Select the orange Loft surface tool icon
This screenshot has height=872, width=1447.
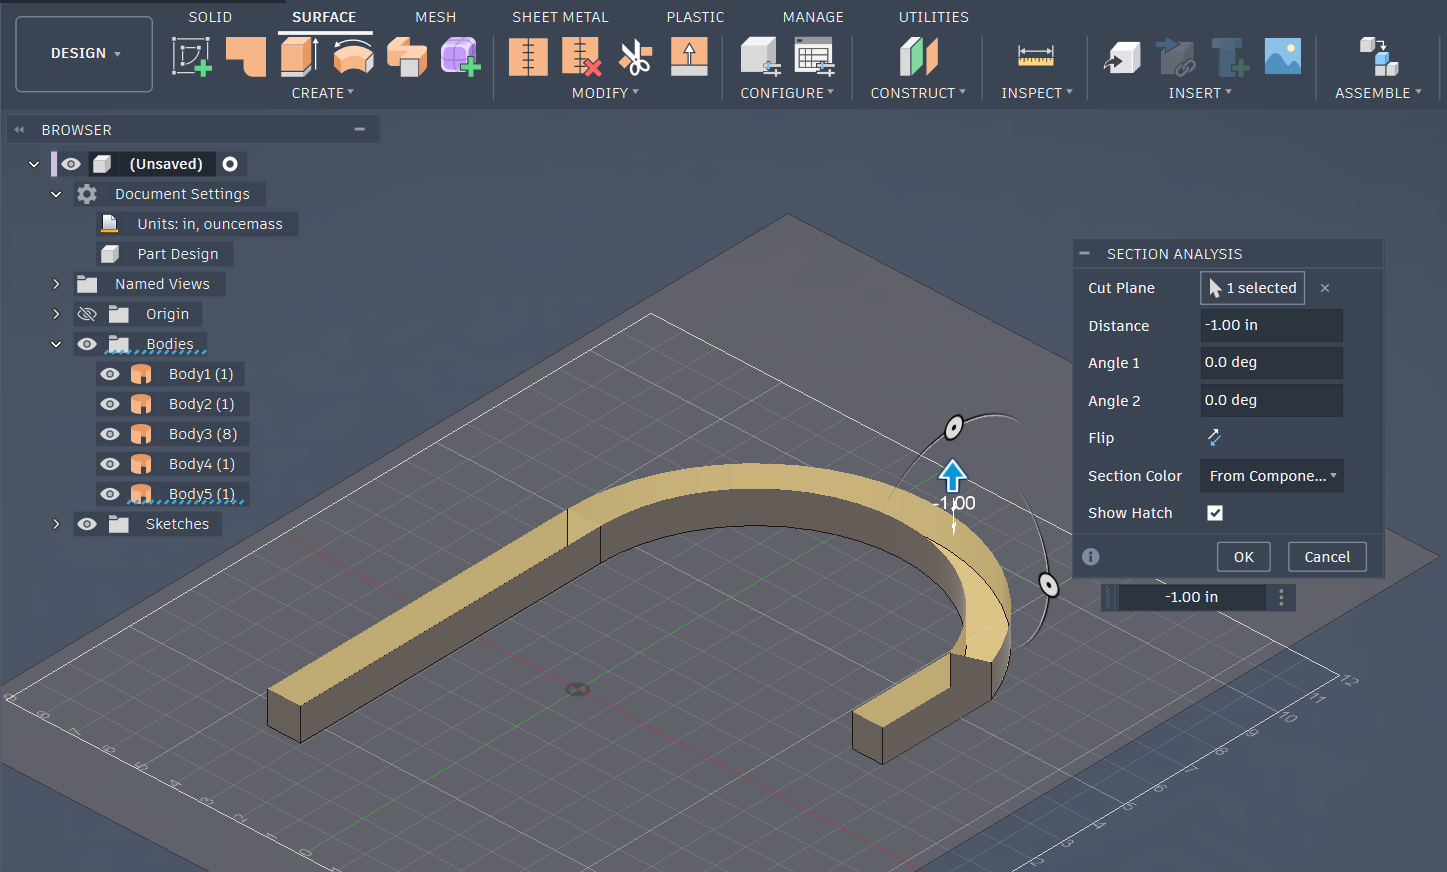[x=407, y=56]
